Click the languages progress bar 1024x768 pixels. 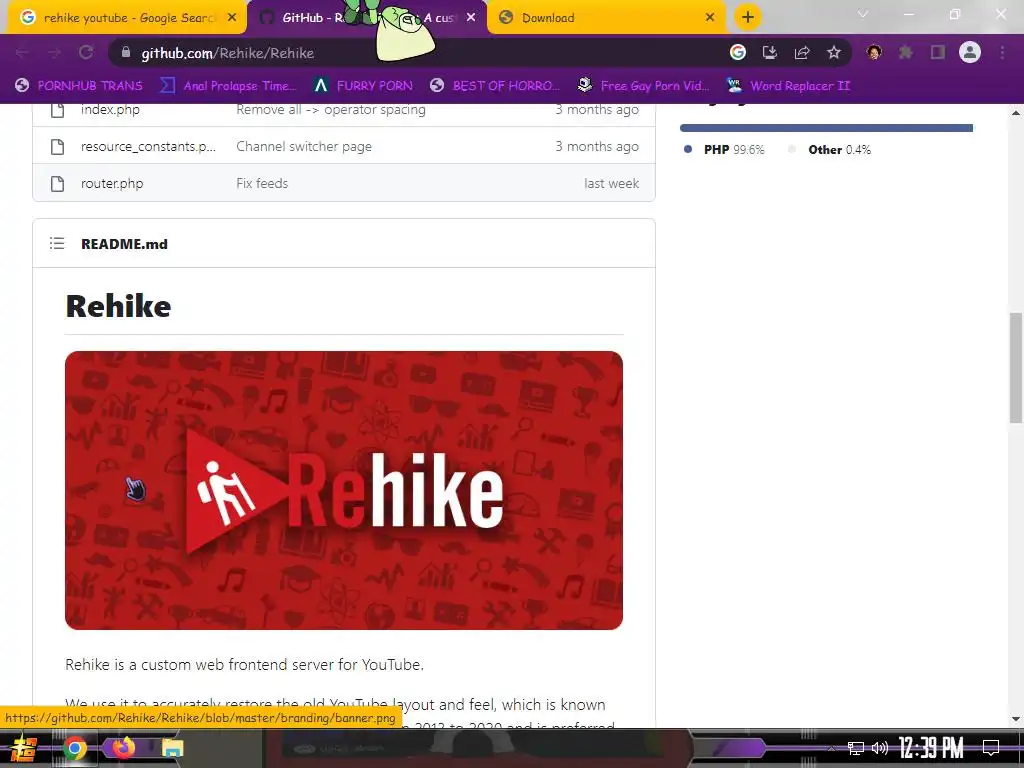tap(826, 128)
